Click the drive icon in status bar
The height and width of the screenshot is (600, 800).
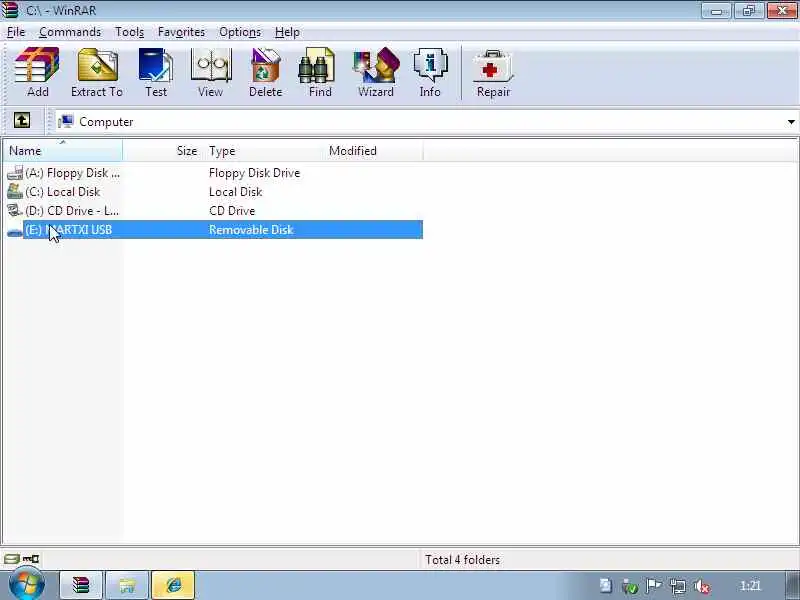pos(11,559)
